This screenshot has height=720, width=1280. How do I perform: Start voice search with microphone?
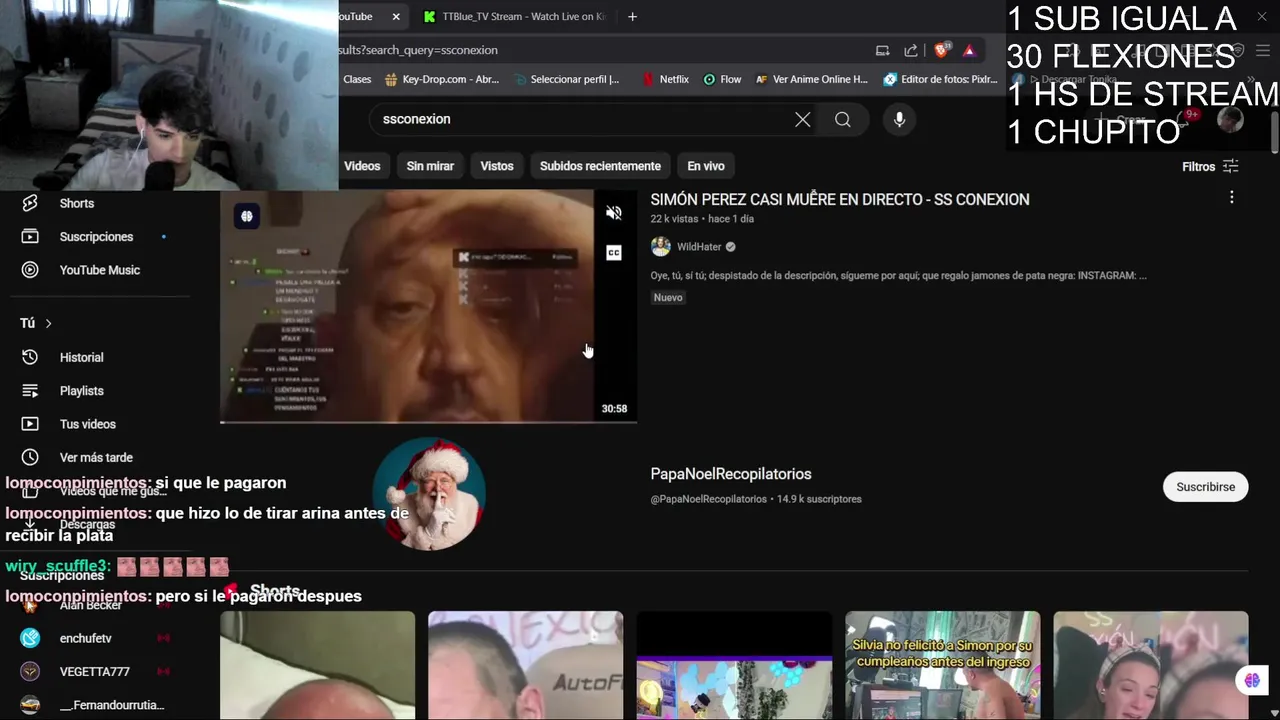pos(899,120)
